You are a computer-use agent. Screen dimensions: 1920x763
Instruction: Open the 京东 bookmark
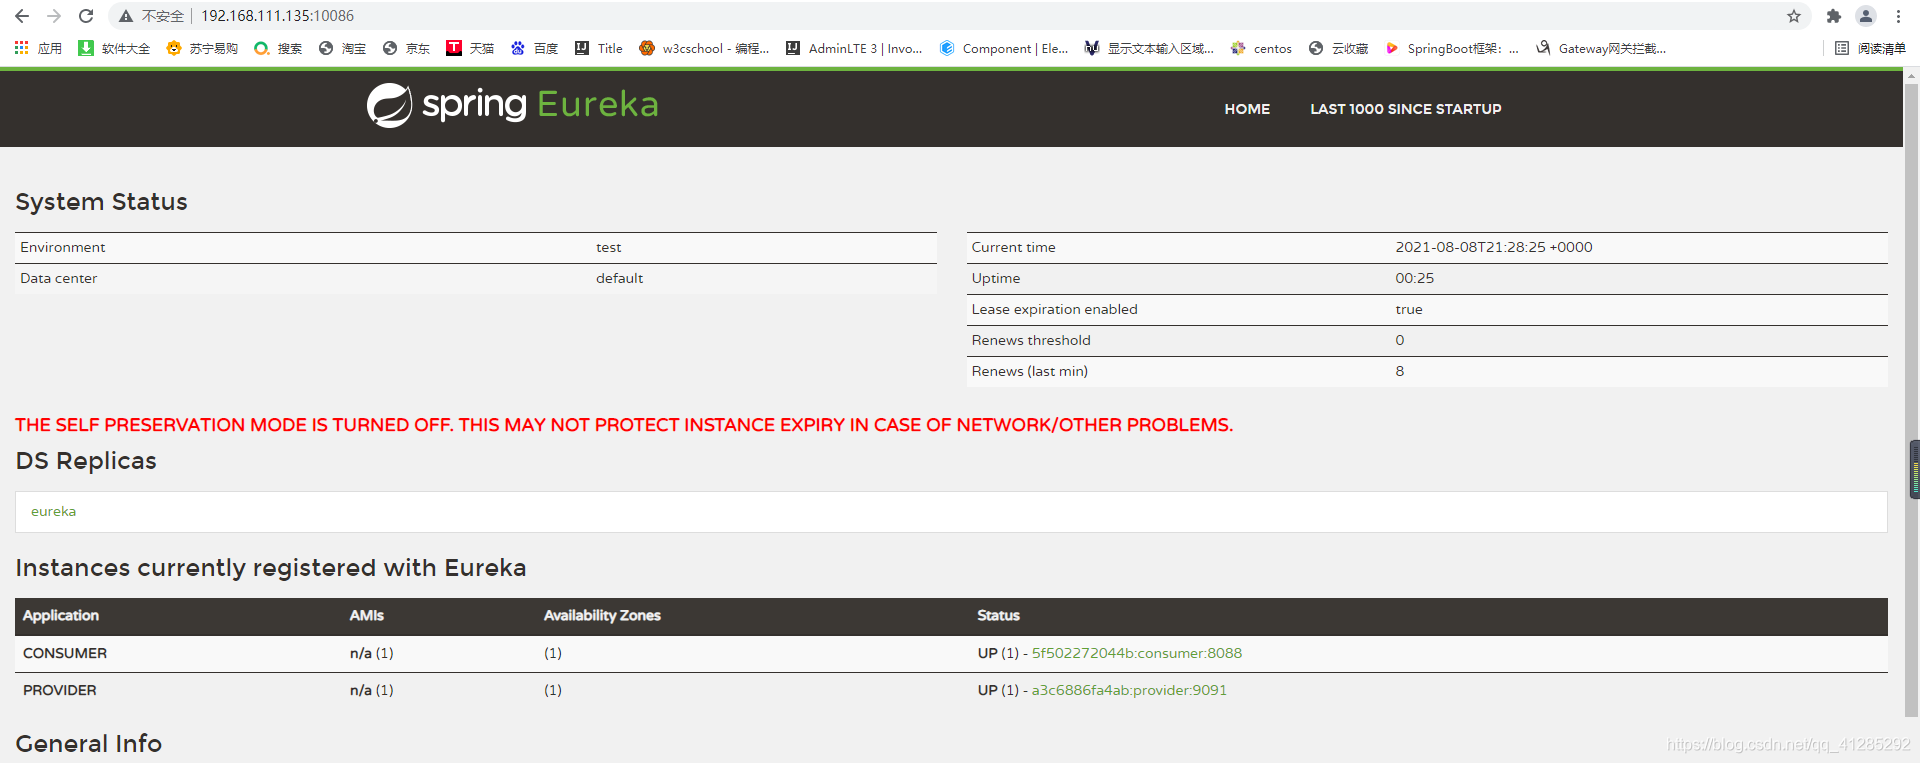[x=406, y=48]
